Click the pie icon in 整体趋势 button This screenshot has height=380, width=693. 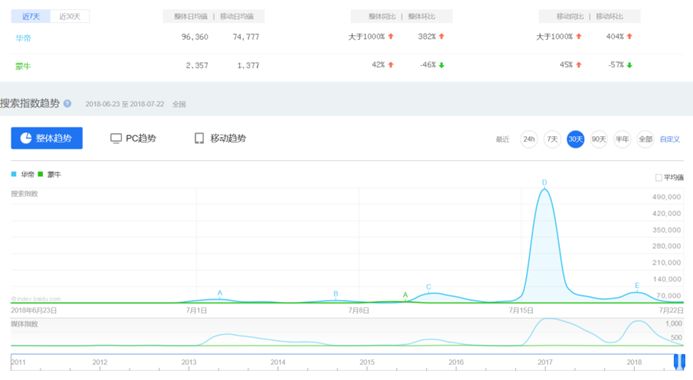click(x=26, y=138)
